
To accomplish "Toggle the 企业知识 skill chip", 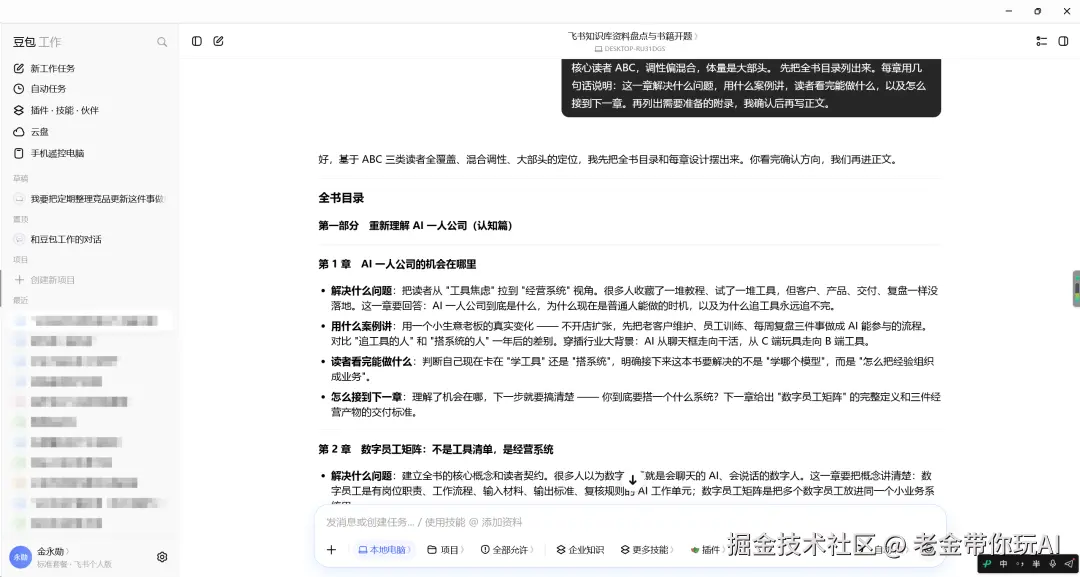I will pos(580,549).
